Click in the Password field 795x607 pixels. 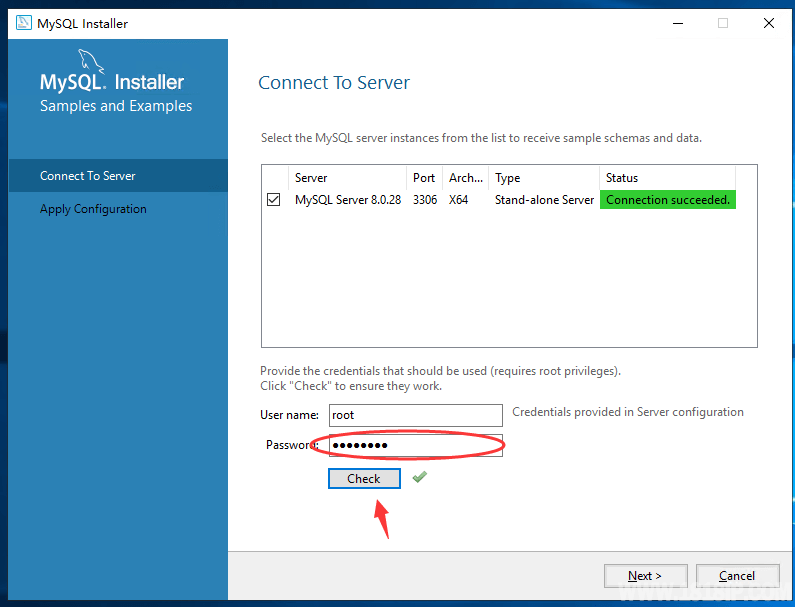click(x=416, y=445)
